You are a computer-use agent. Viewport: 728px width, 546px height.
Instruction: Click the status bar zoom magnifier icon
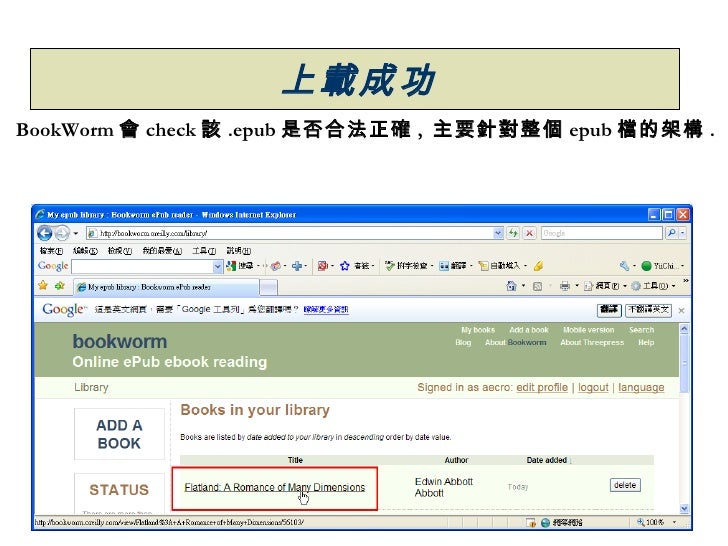[x=641, y=522]
